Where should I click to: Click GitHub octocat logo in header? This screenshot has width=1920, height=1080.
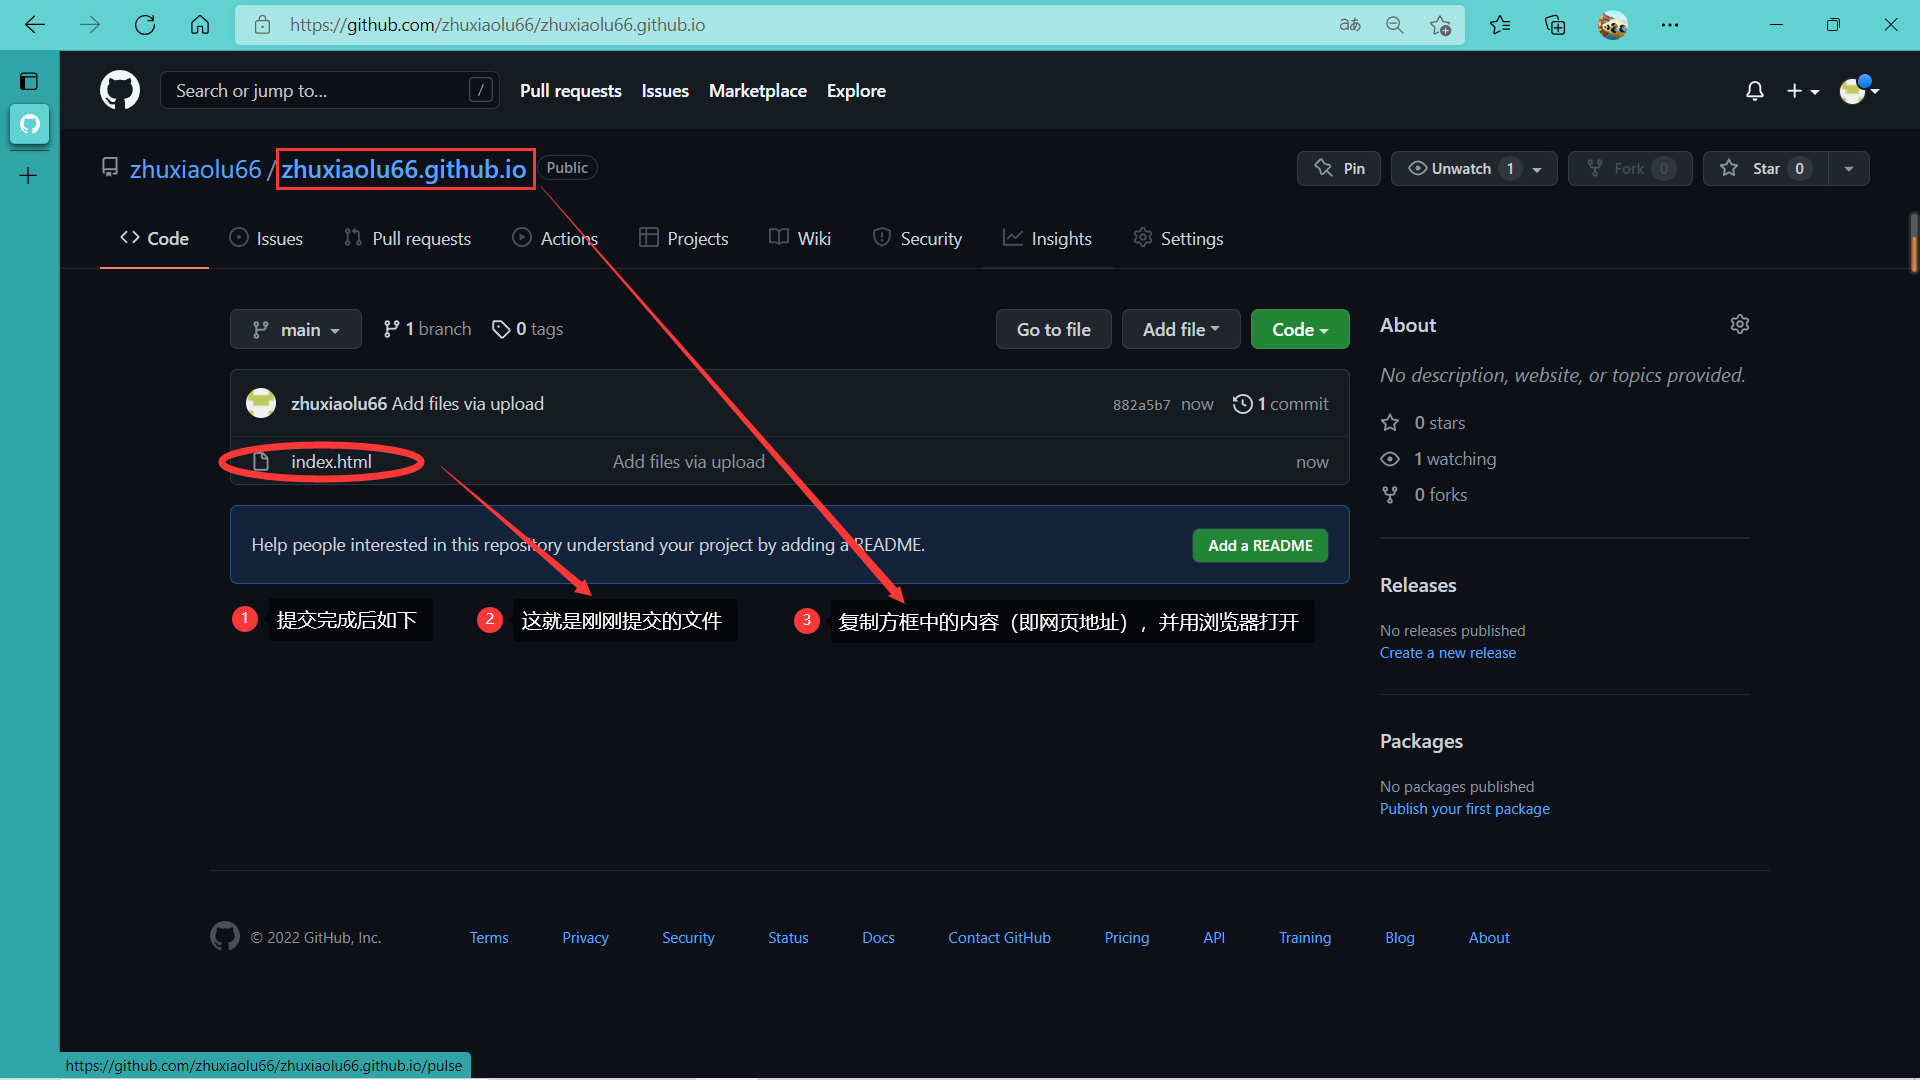120,90
